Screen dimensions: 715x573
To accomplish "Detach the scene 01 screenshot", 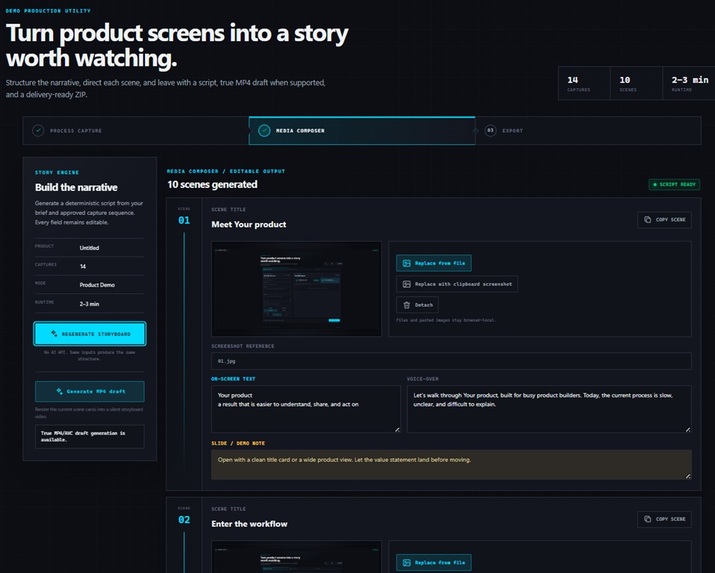I will pyautogui.click(x=417, y=305).
